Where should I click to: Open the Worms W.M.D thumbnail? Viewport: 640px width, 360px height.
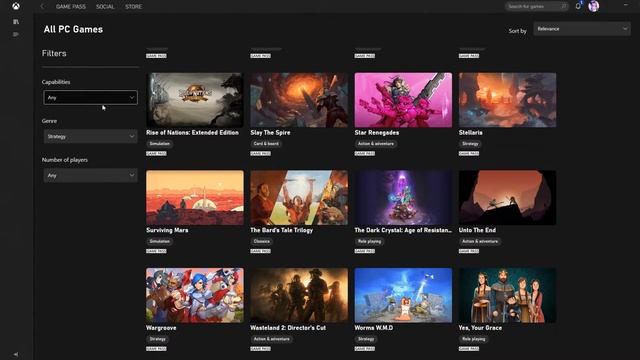click(403, 295)
